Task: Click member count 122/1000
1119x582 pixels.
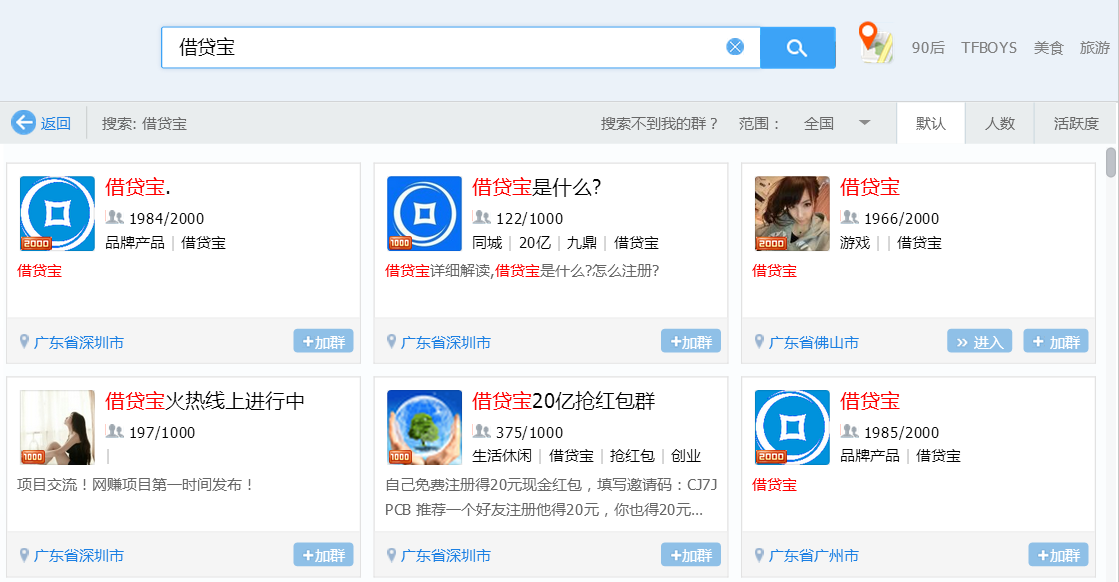Action: [x=530, y=218]
